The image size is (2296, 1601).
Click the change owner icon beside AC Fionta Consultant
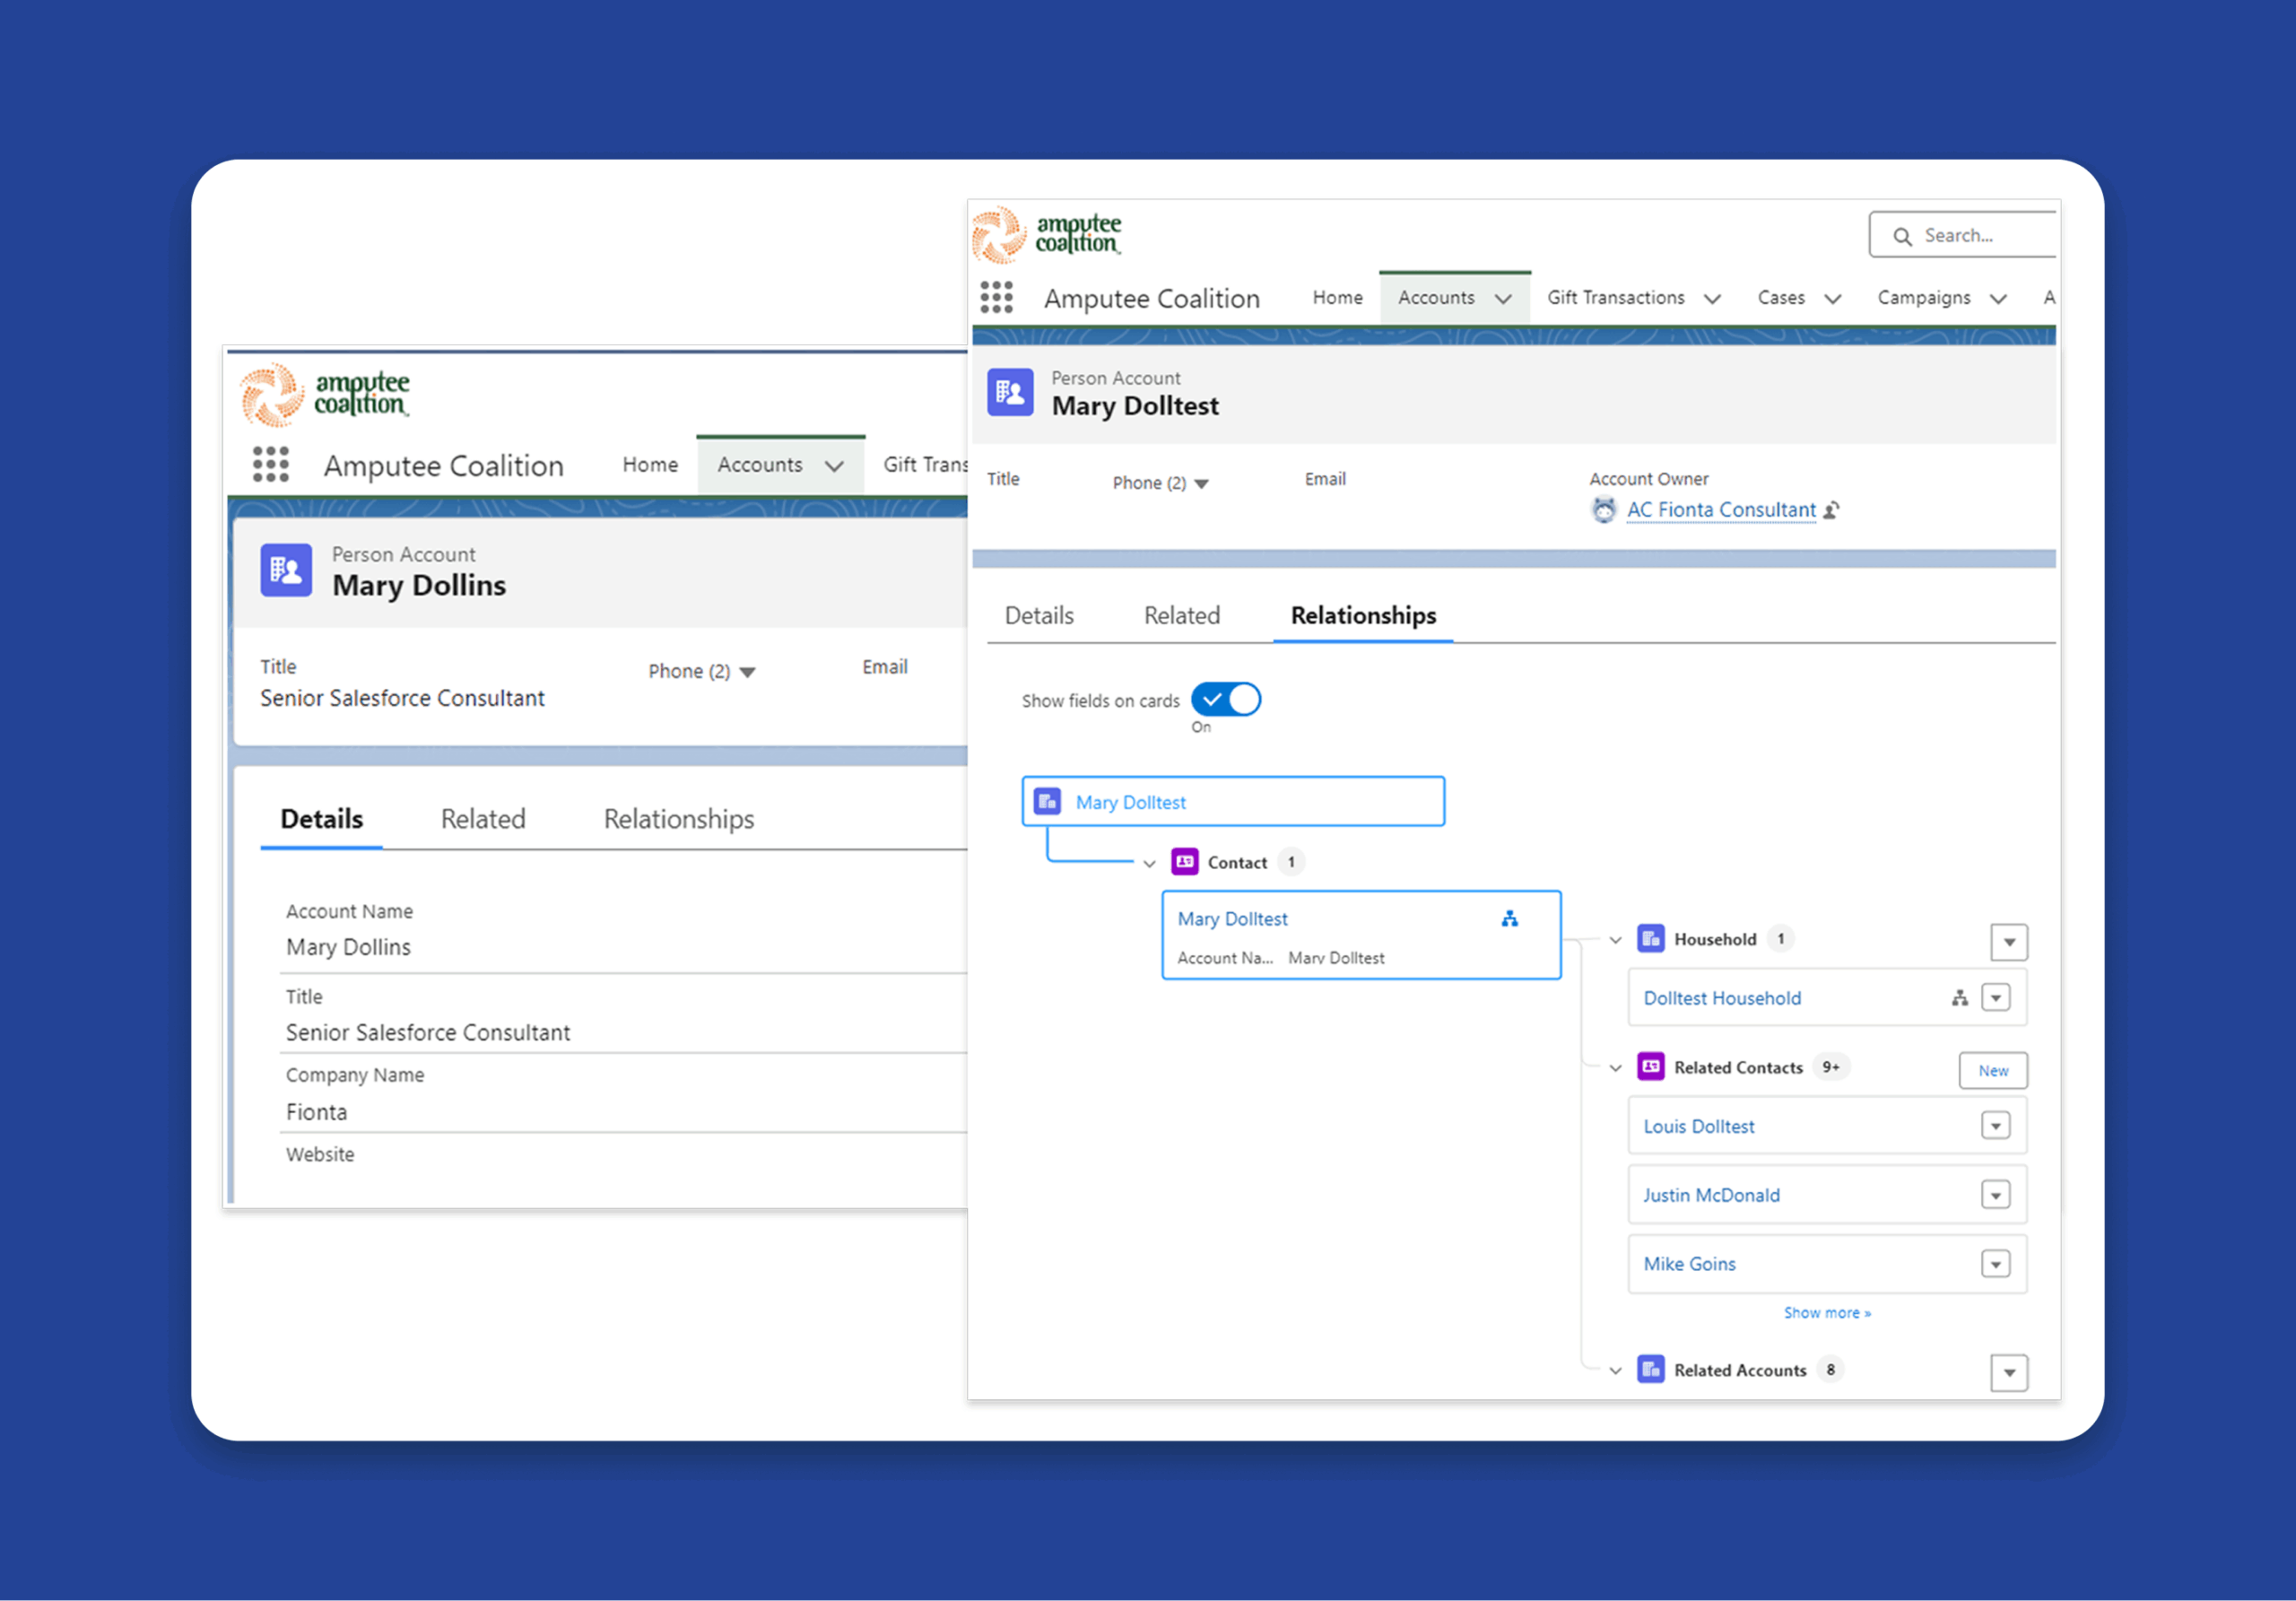point(1831,510)
